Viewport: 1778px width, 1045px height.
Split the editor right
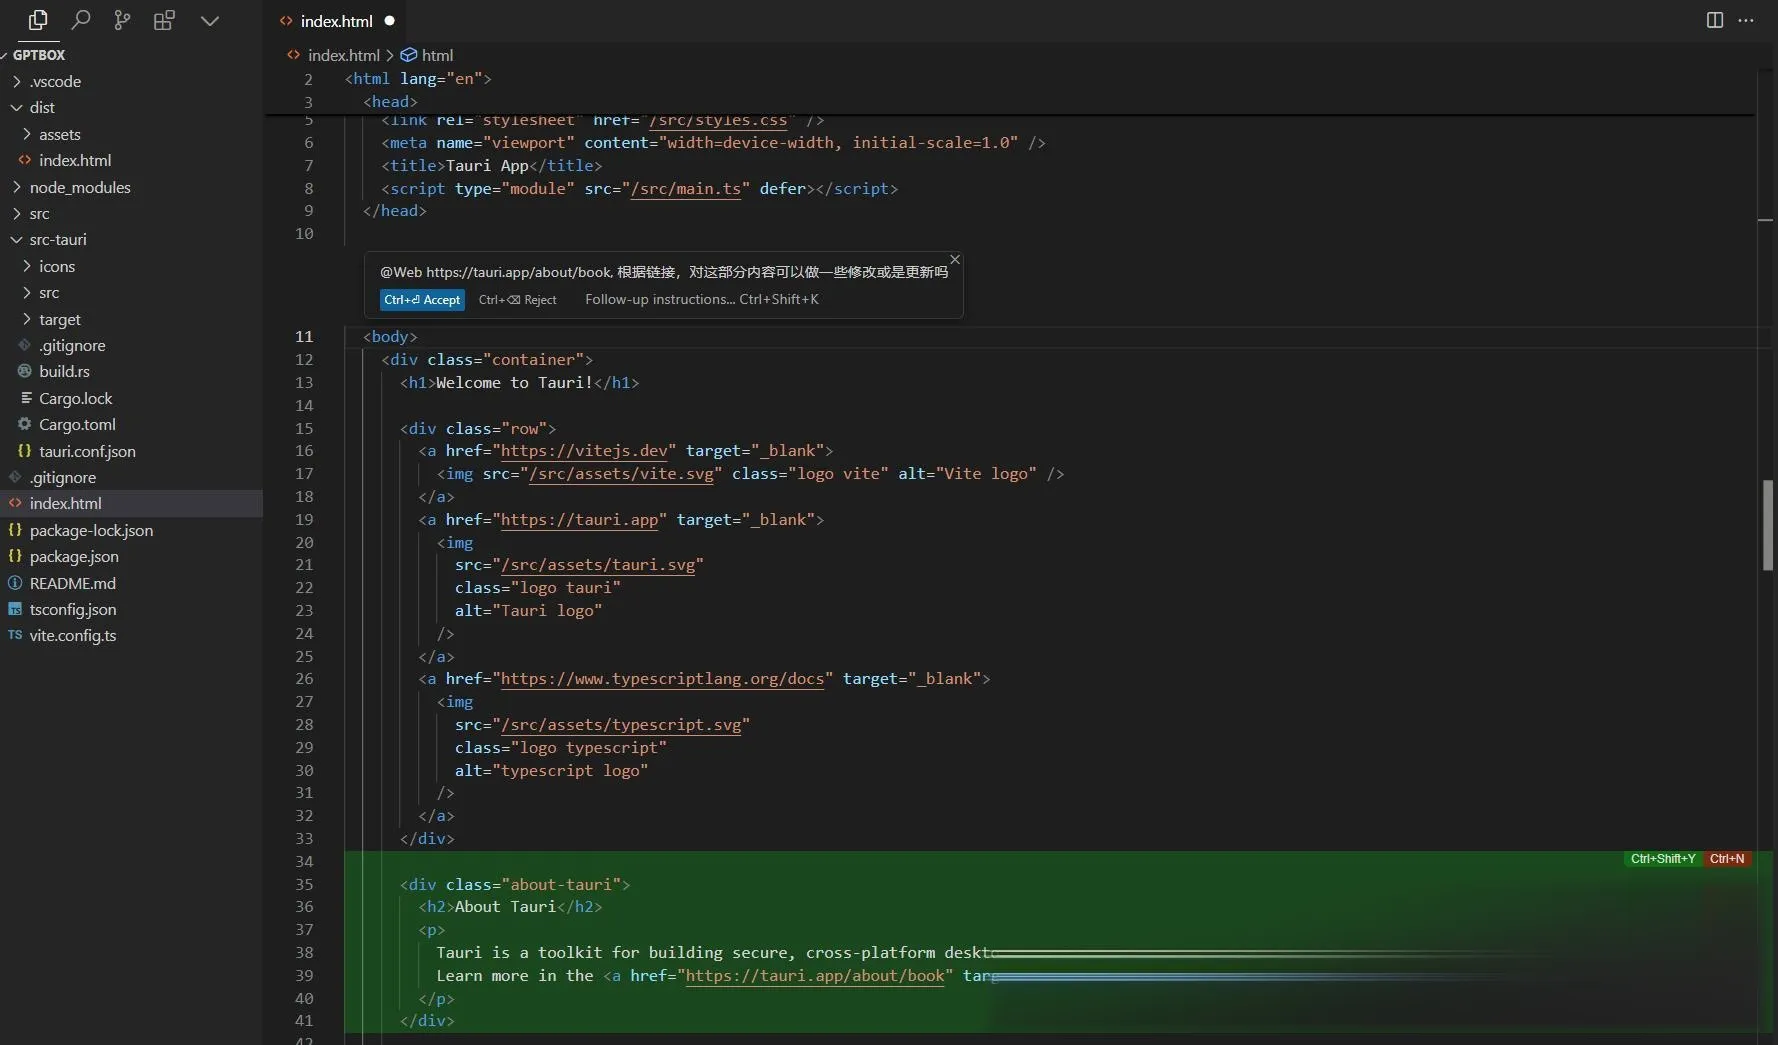(1714, 20)
